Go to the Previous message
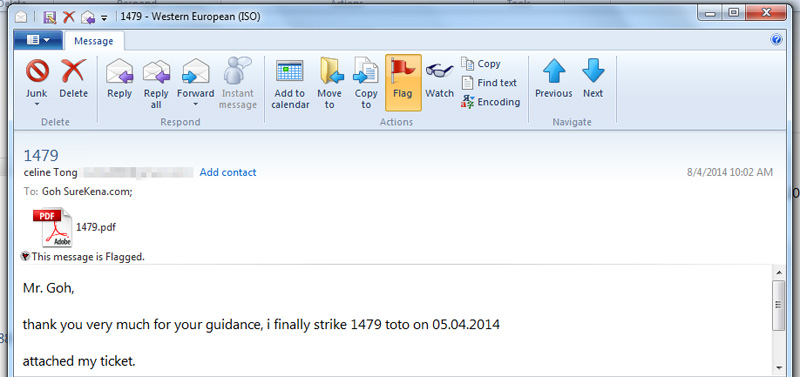Viewport: 800px width, 377px height. tap(554, 79)
